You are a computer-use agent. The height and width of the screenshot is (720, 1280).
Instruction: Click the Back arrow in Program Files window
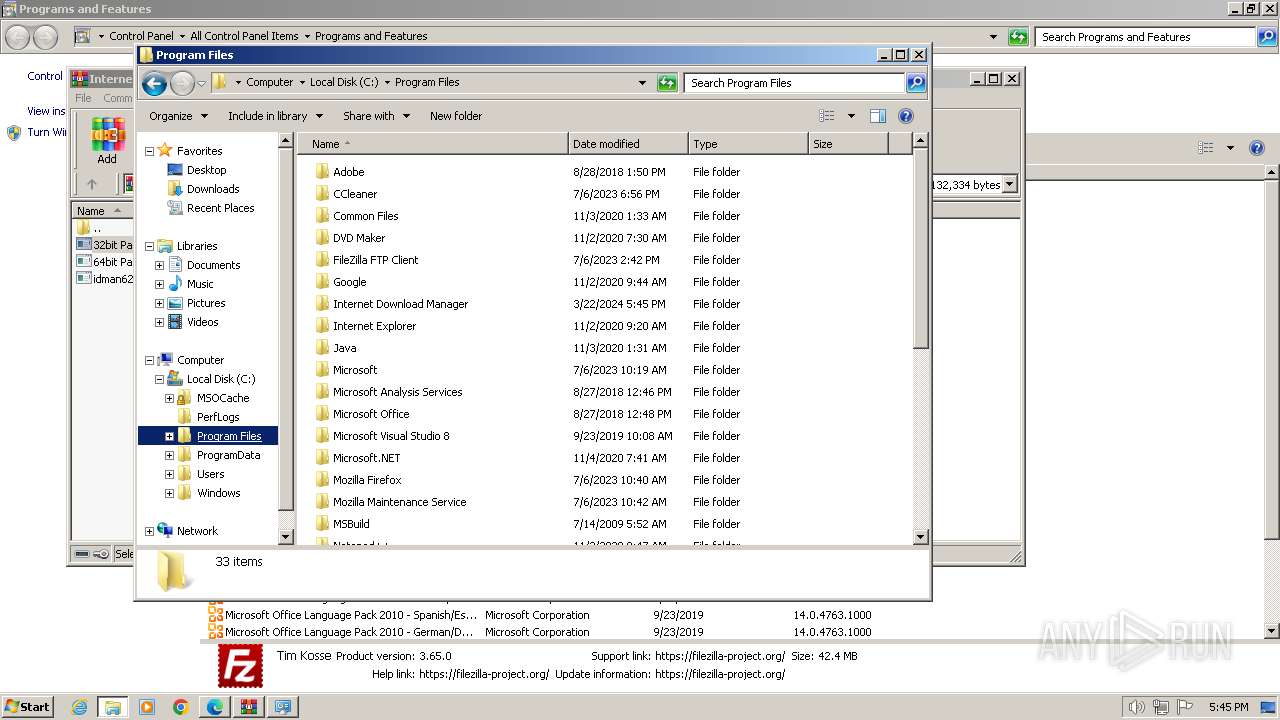pyautogui.click(x=154, y=83)
